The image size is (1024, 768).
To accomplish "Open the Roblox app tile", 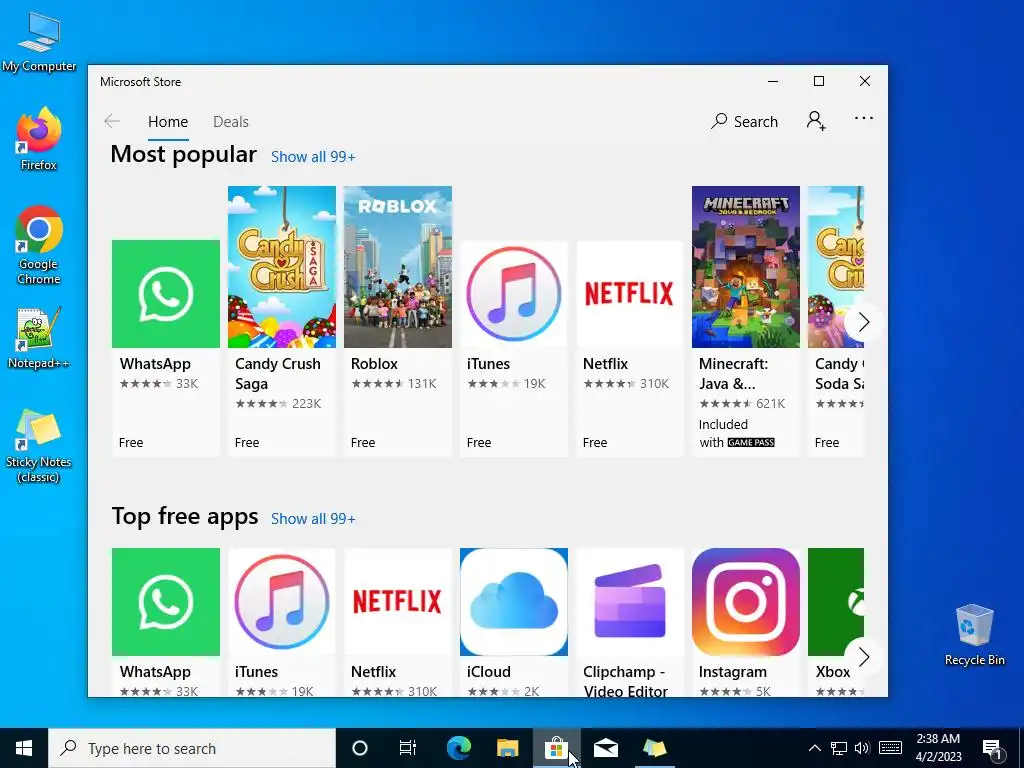I will click(398, 321).
